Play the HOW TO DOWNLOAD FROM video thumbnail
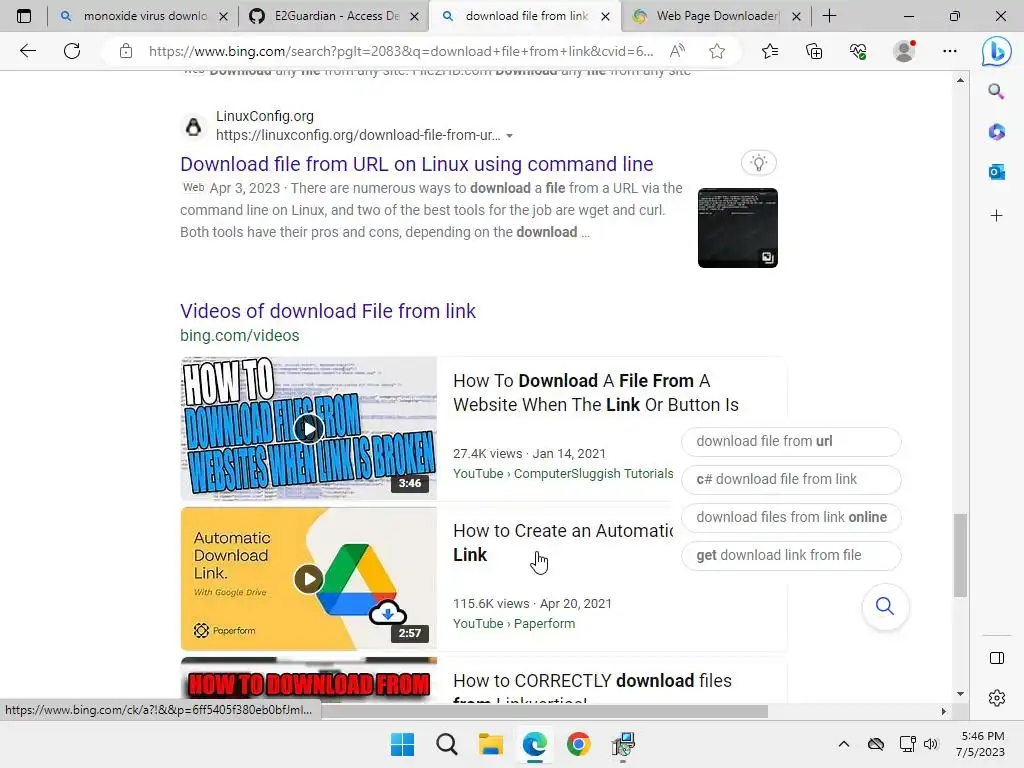The width and height of the screenshot is (1024, 768). pos(308,680)
